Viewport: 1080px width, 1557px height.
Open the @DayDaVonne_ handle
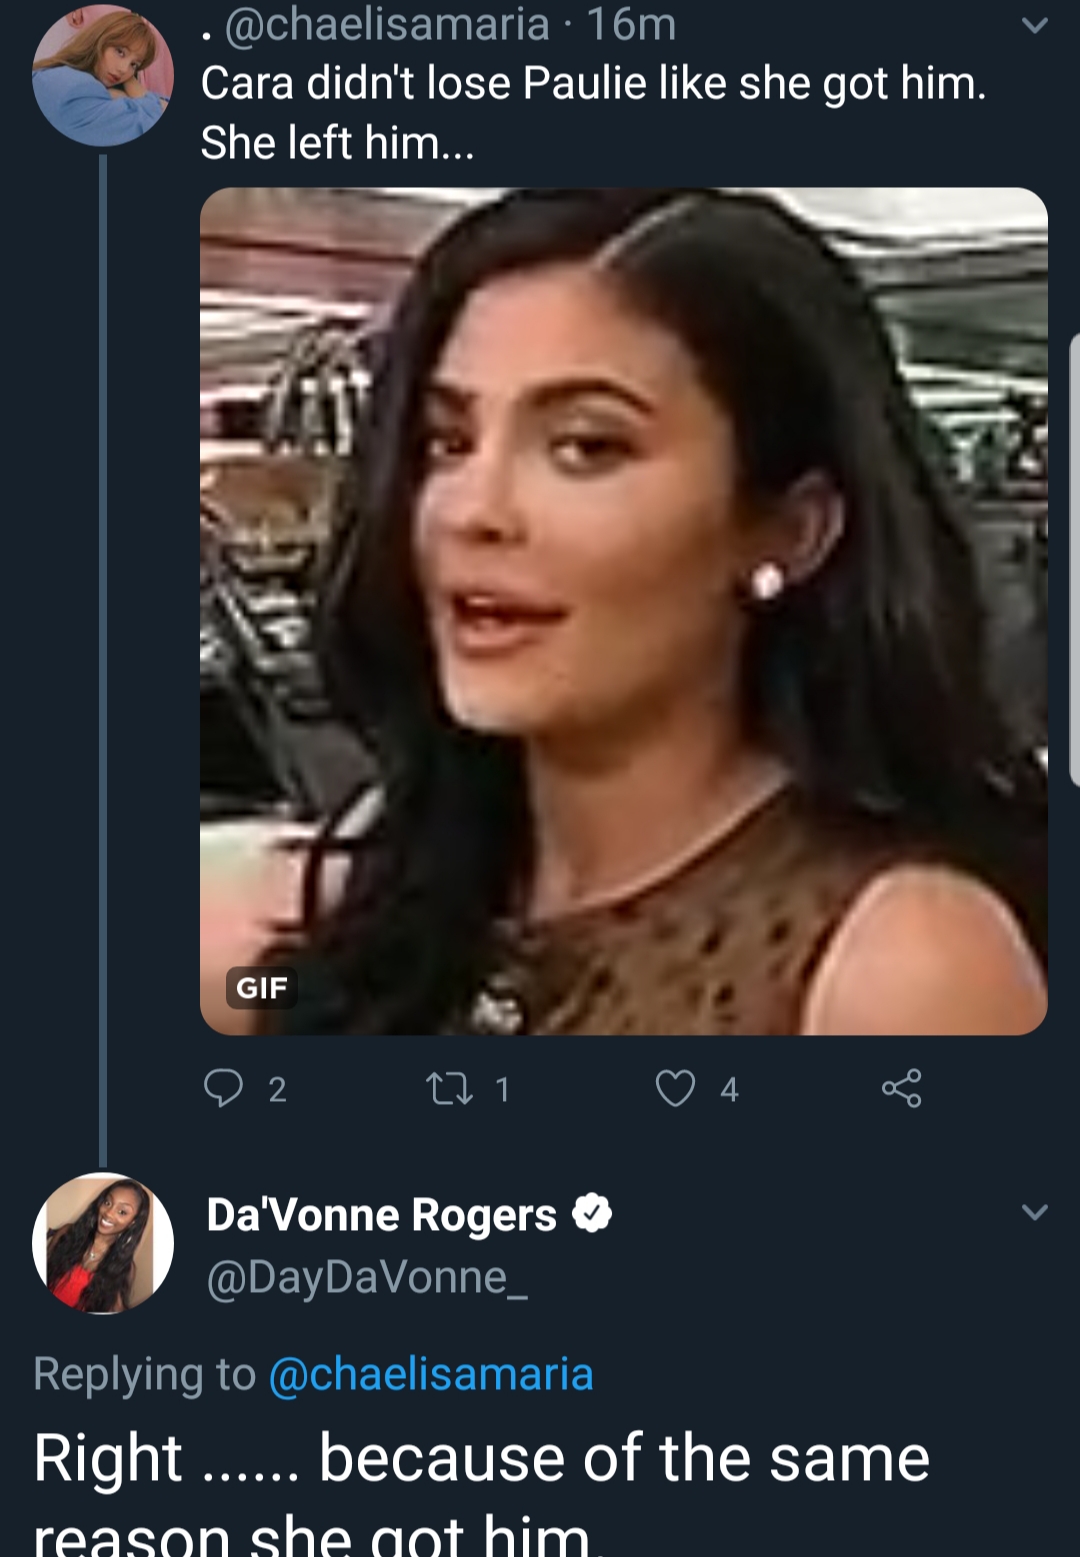click(x=367, y=1277)
